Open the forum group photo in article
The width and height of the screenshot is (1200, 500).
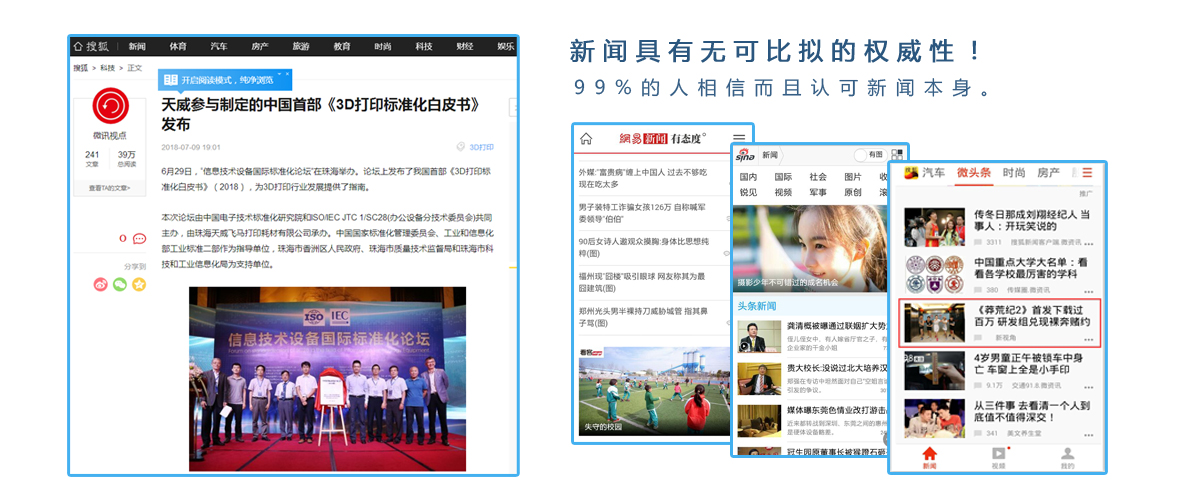[x=327, y=378]
